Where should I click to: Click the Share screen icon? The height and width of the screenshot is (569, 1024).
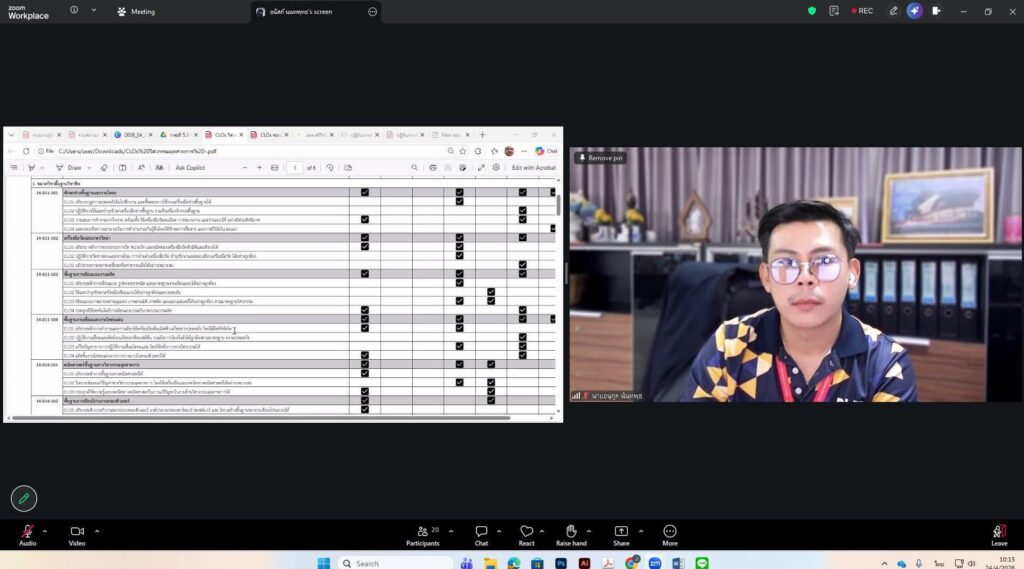(621, 533)
